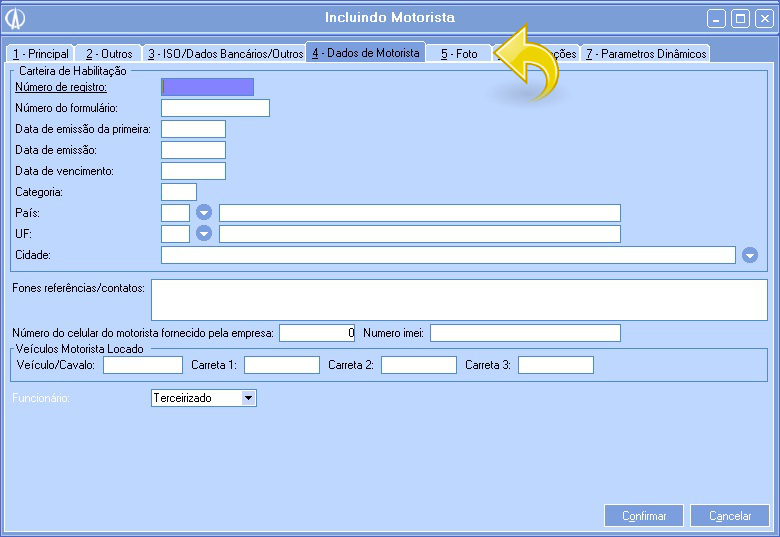Click the Data de vencimento field
This screenshot has height=537, width=780.
click(x=193, y=171)
